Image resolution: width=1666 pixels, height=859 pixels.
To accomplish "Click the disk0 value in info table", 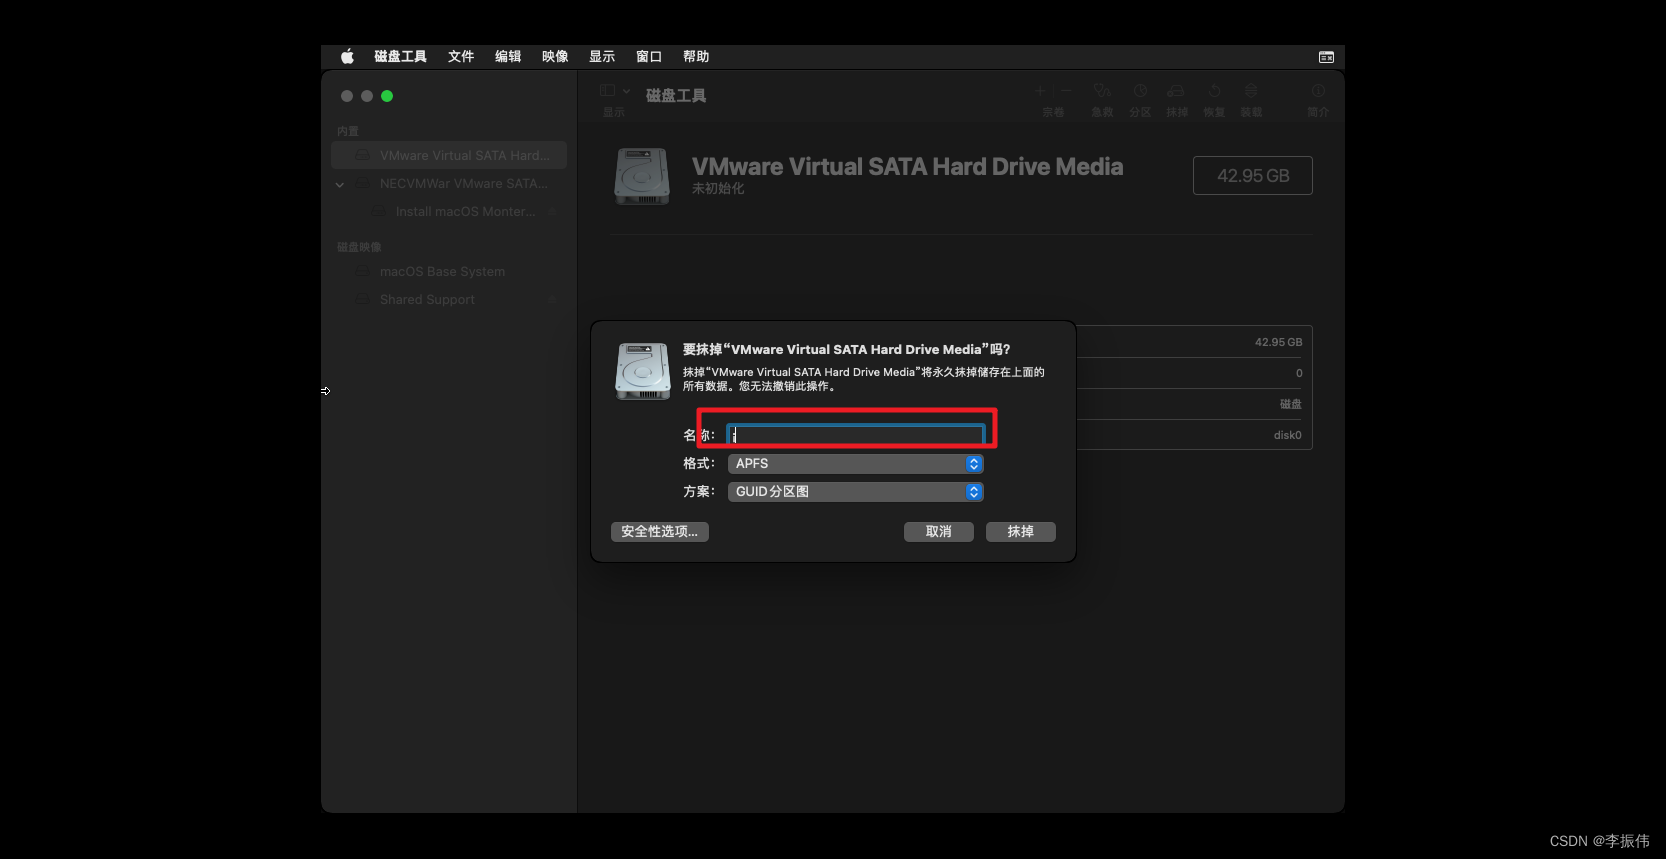I will tap(1287, 435).
